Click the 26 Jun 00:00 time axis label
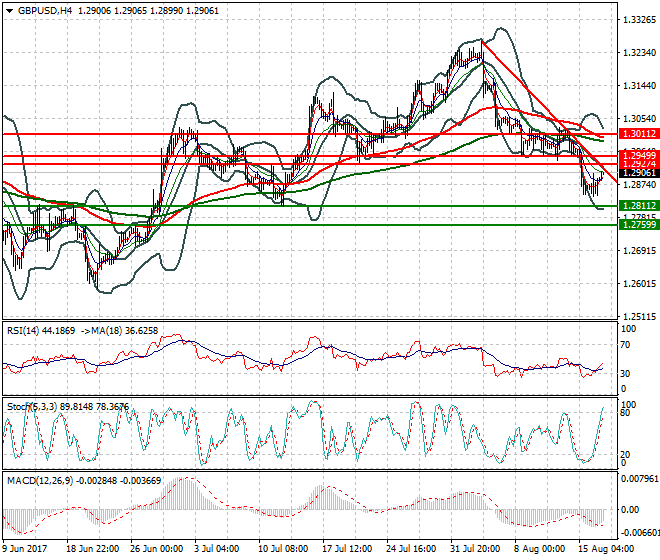This screenshot has width=660, height=560. (x=157, y=549)
